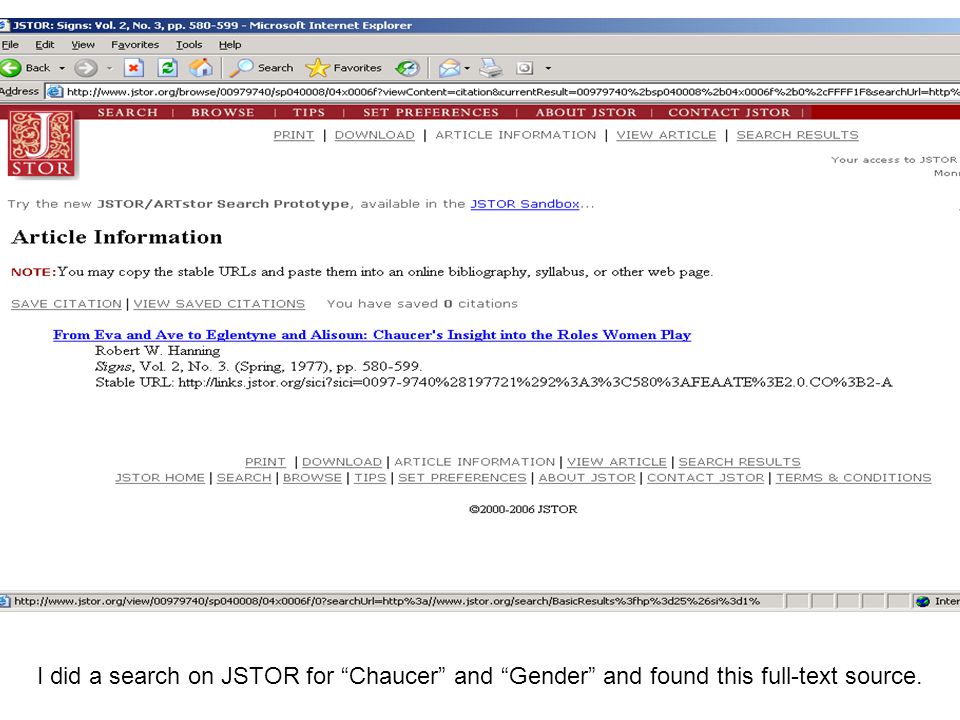960x720 pixels.
Task: Click the Stable URL text line
Action: (x=493, y=383)
